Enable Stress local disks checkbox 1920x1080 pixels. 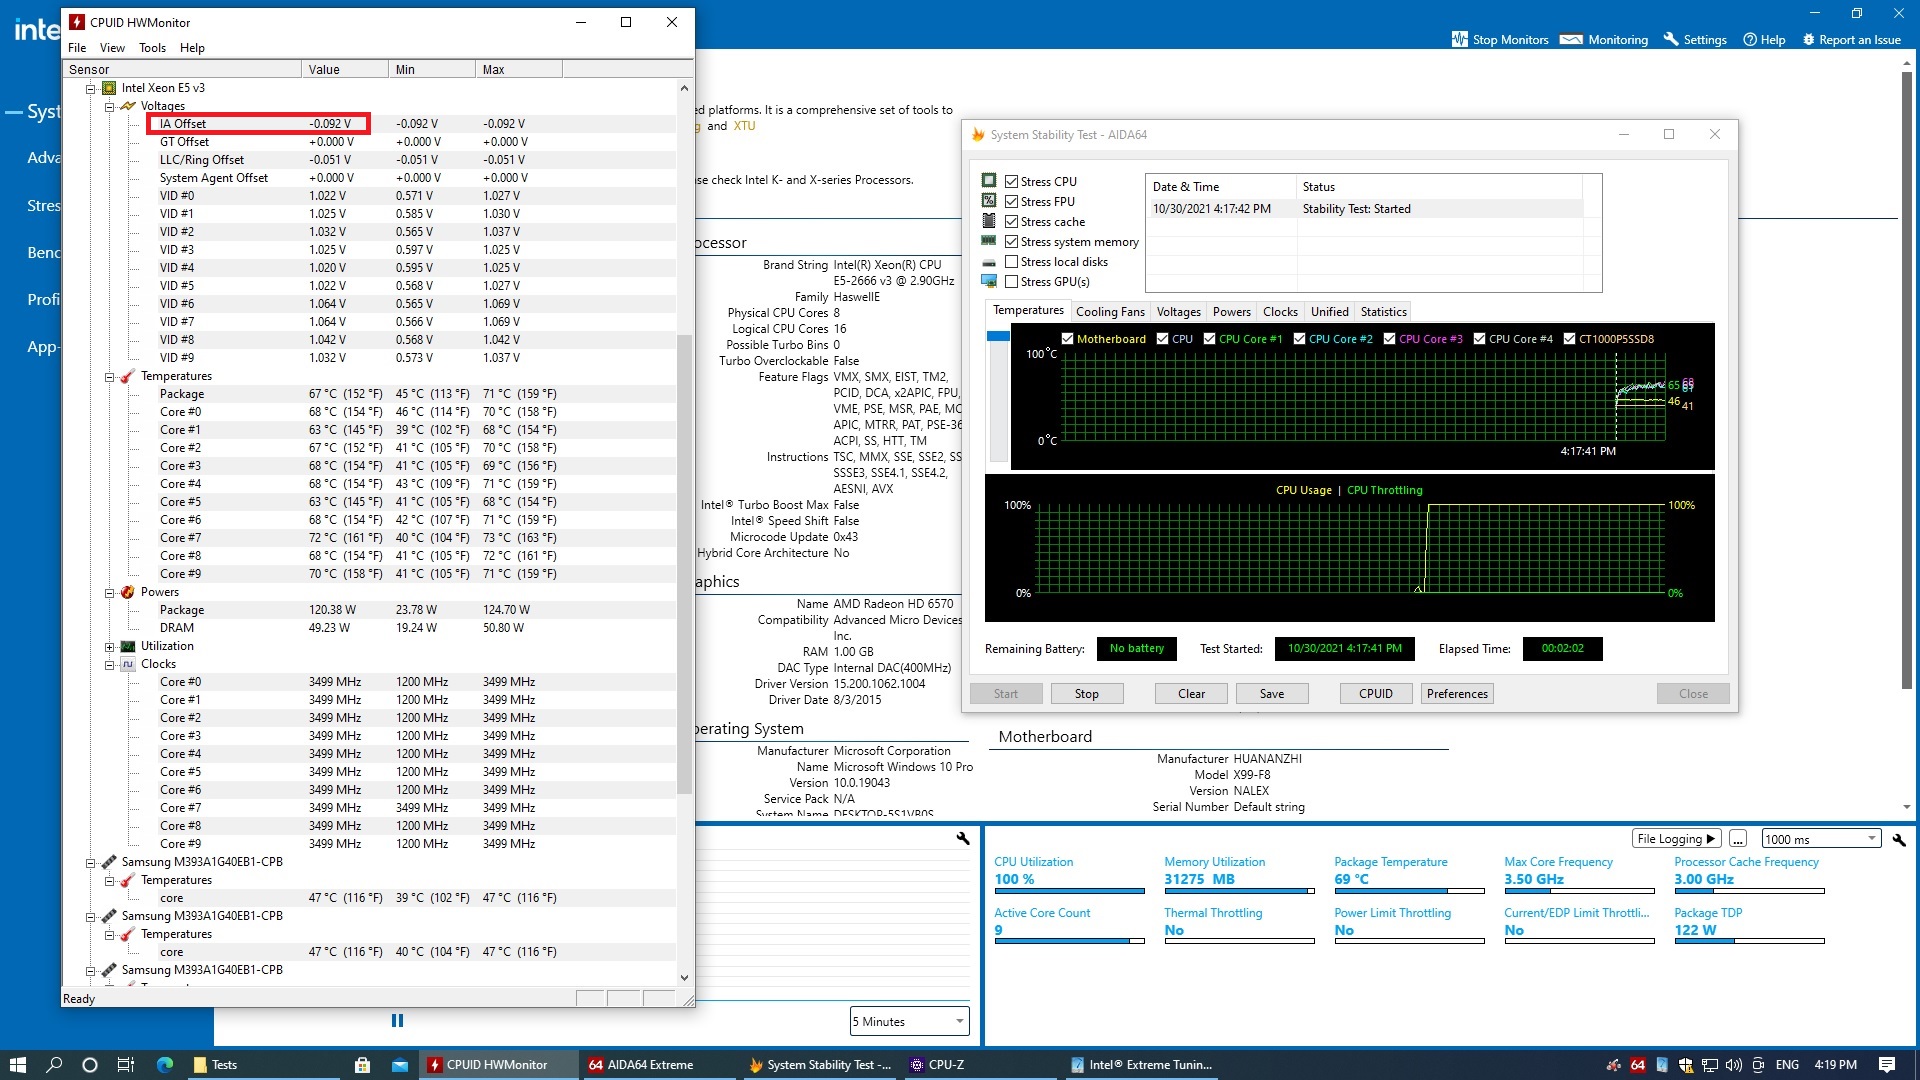(1011, 262)
